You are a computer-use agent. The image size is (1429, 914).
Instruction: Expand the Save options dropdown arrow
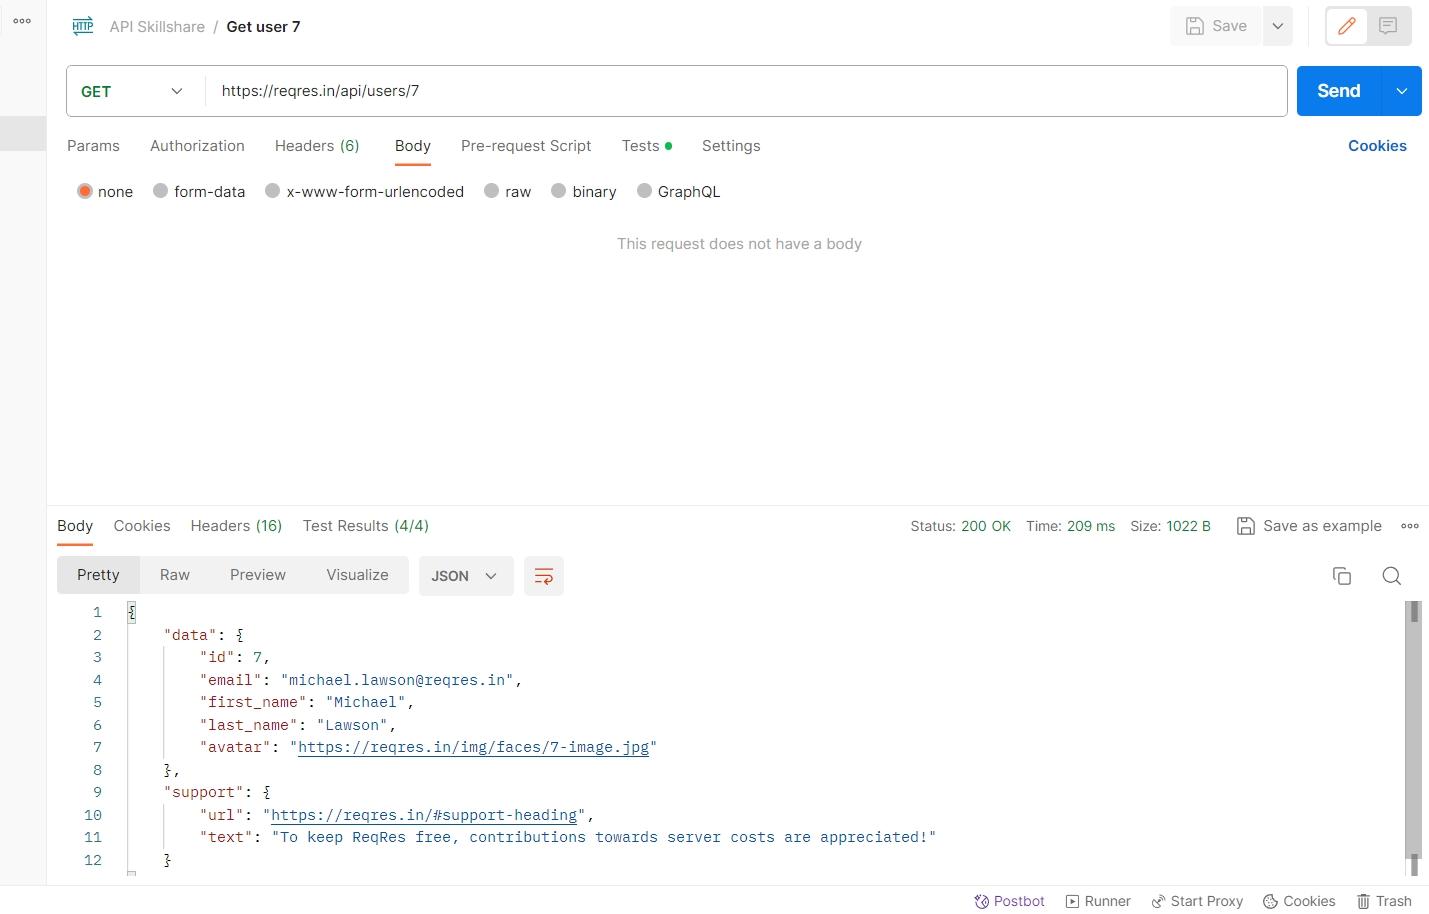point(1277,26)
